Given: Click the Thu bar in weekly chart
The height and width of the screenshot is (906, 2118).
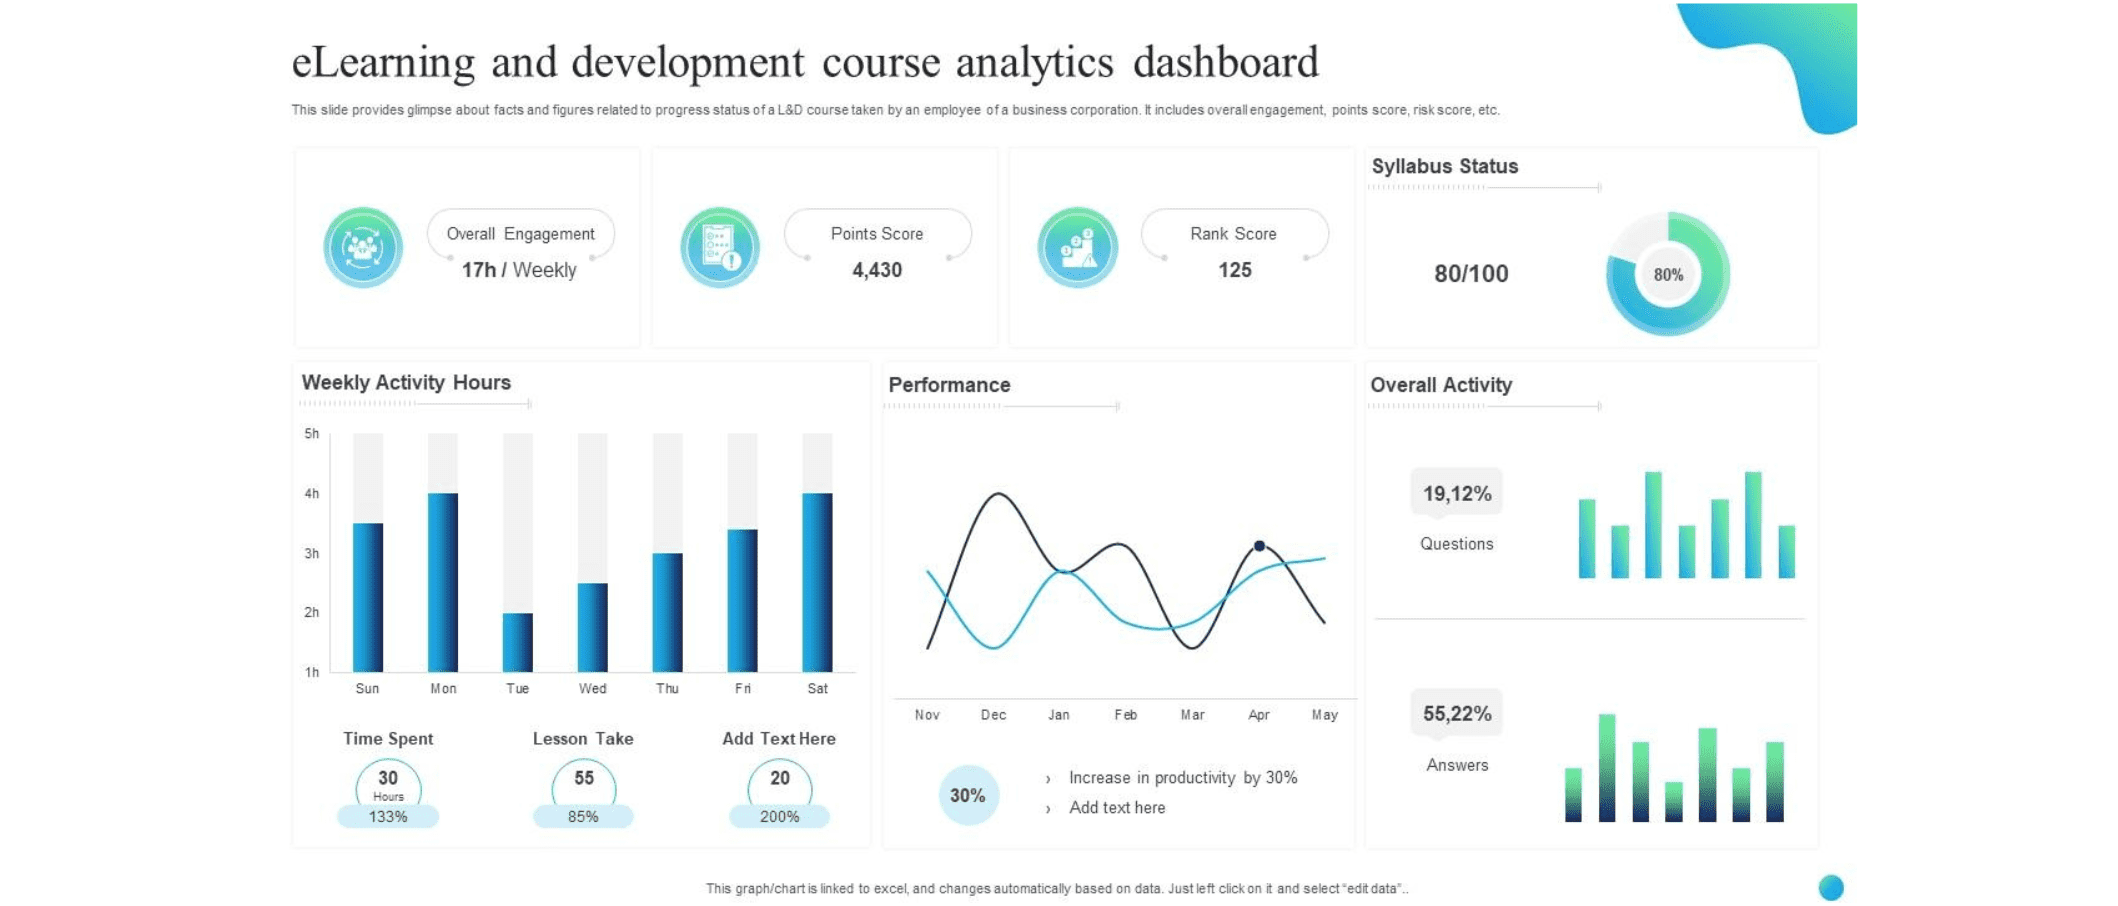Looking at the screenshot, I should [668, 612].
